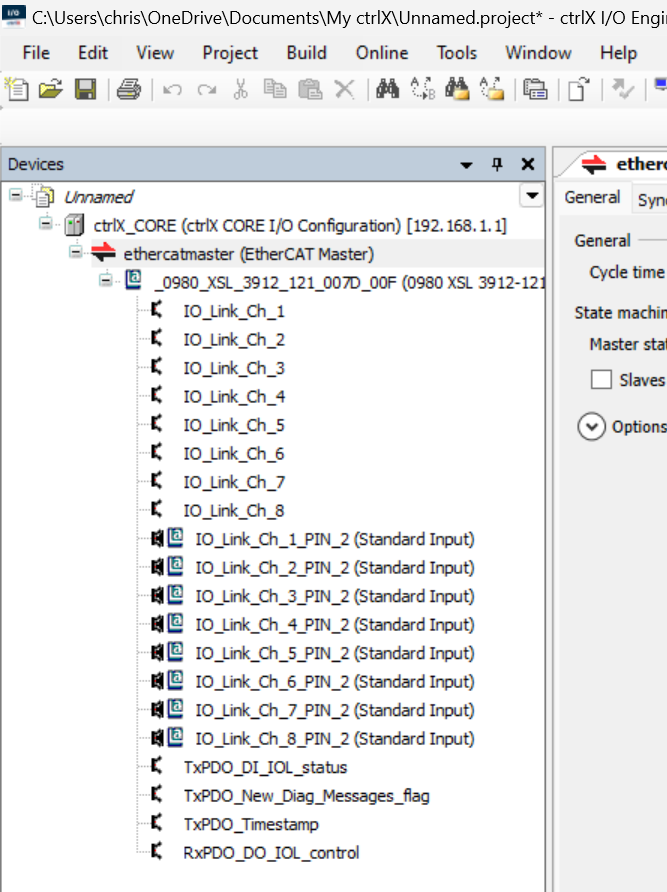Open the View menu

pos(155,53)
